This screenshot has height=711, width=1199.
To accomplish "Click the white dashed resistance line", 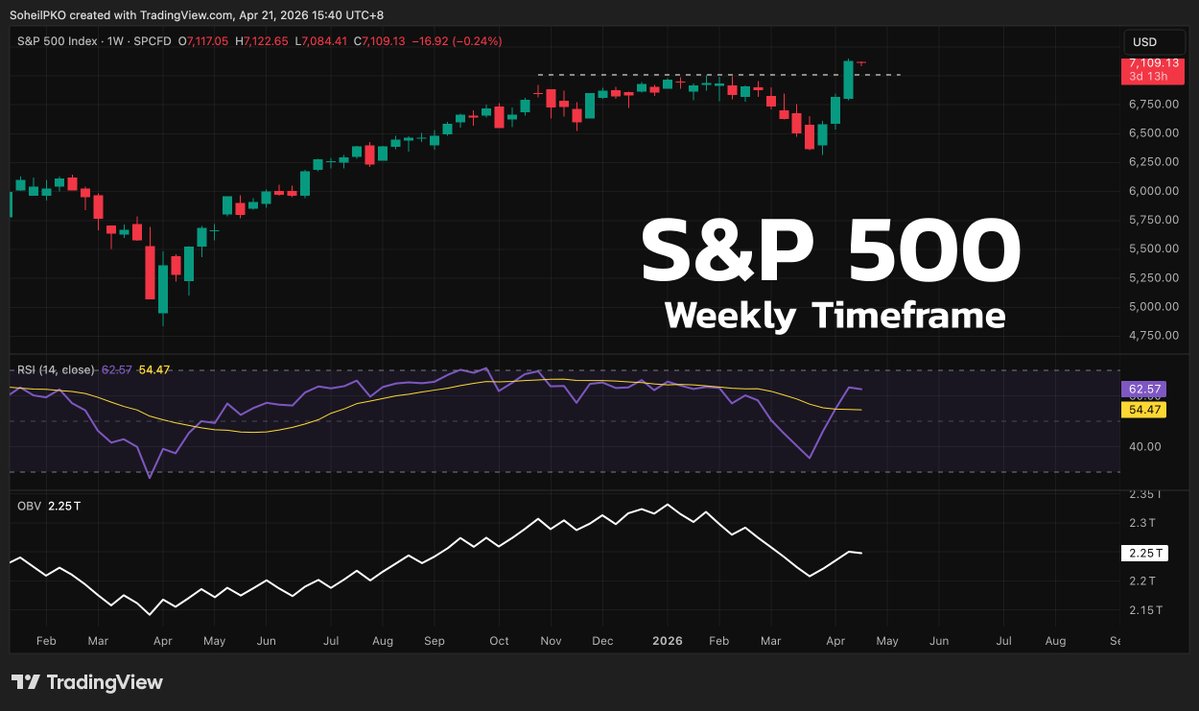I will [x=719, y=75].
